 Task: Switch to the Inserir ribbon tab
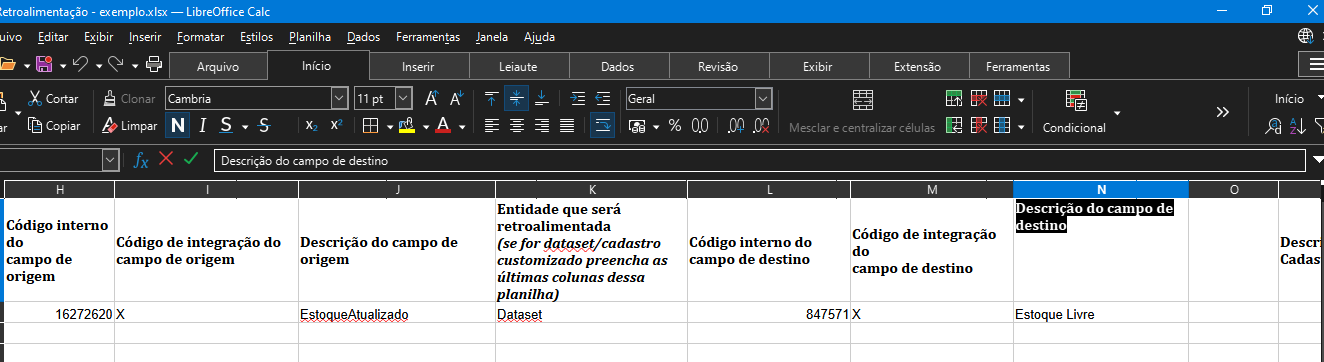[x=418, y=67]
